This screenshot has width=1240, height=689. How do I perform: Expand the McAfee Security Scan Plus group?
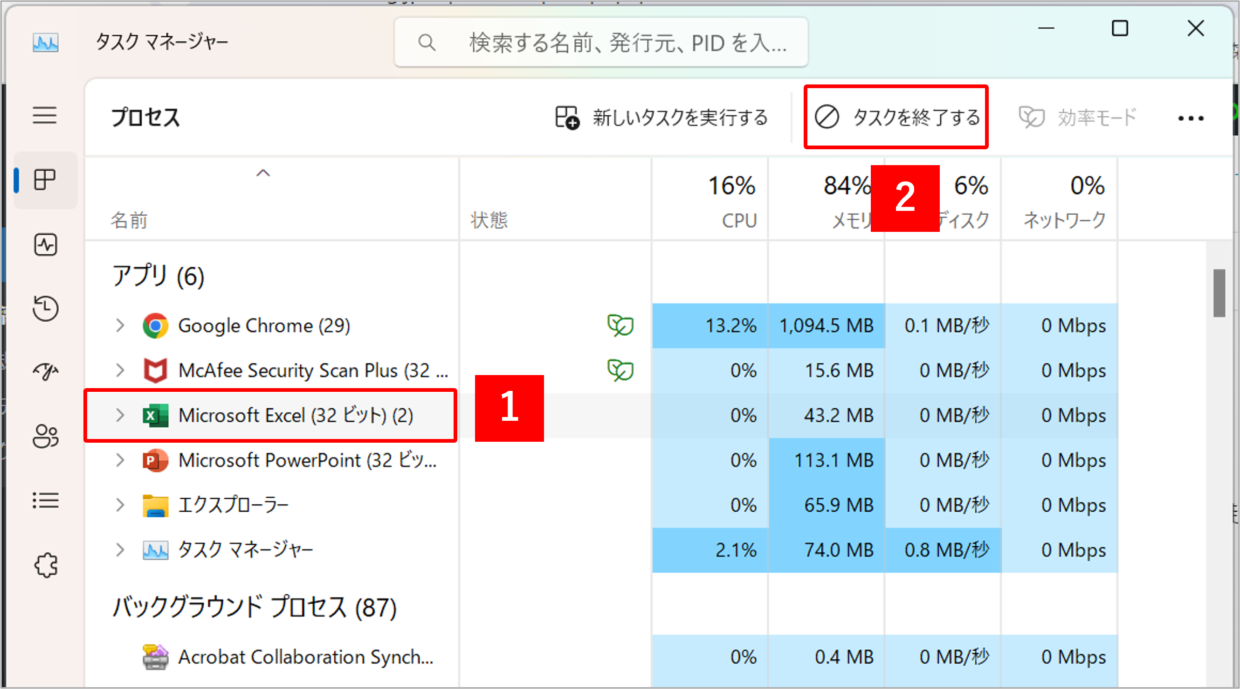pos(120,371)
